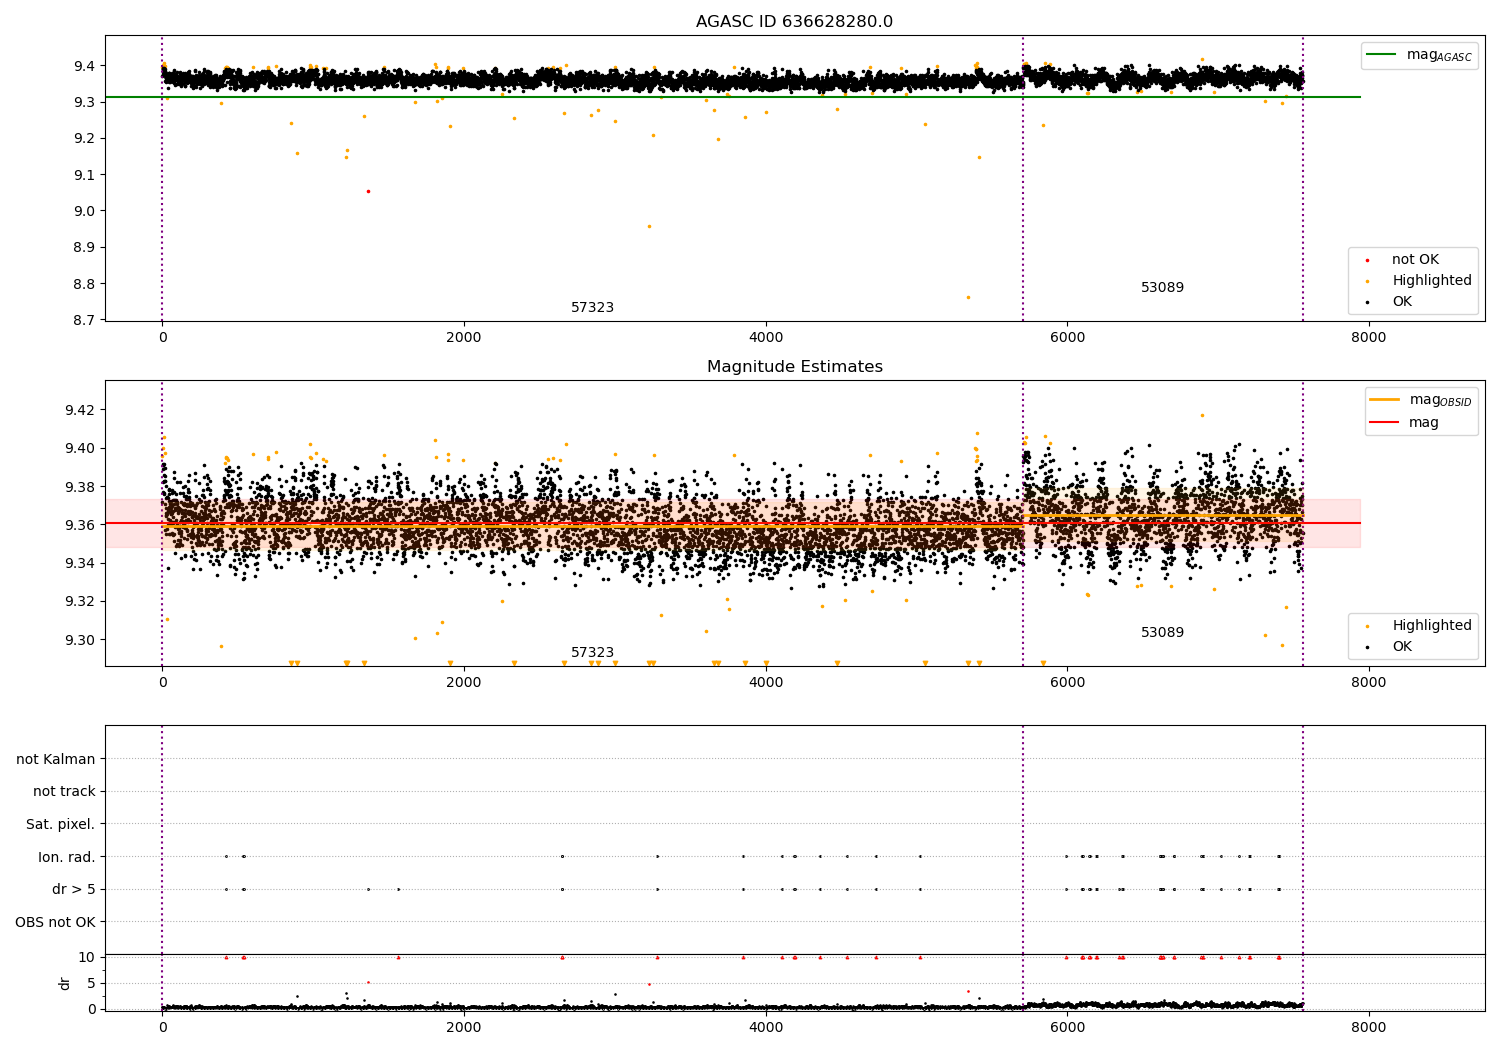Screen dimensions: 1500x1050
Task: Click the red "mag" legend entry in the Magnitude Estimates plot
Action: click(x=1423, y=423)
